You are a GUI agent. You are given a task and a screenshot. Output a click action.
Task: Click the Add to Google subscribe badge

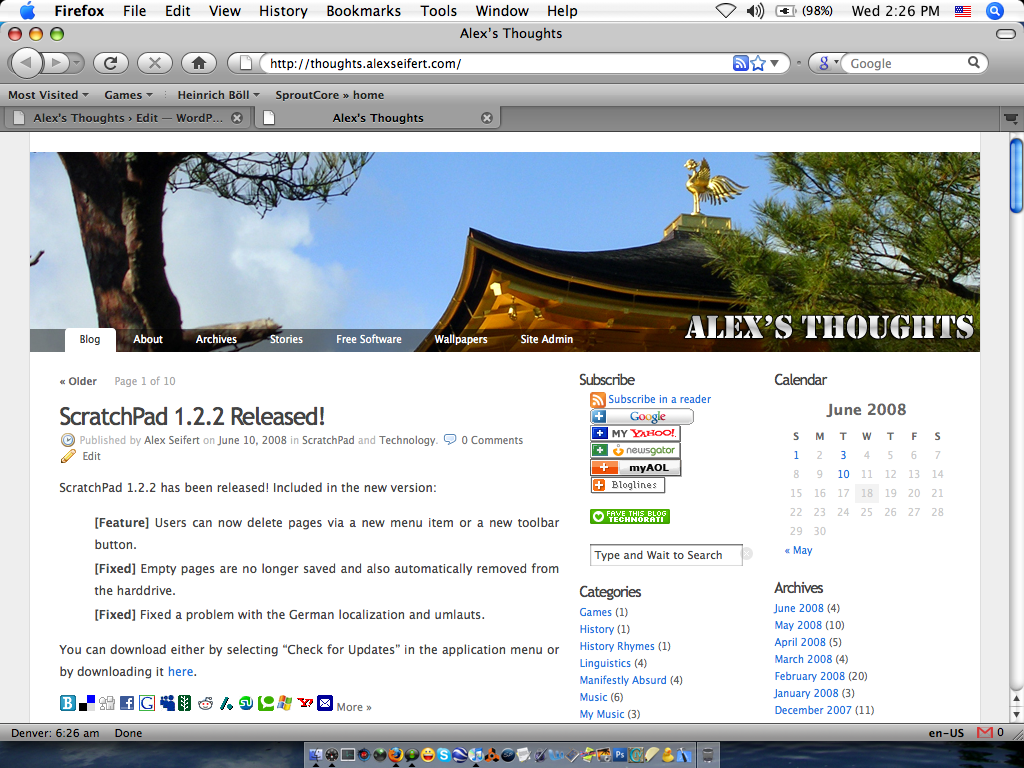[x=641, y=417]
